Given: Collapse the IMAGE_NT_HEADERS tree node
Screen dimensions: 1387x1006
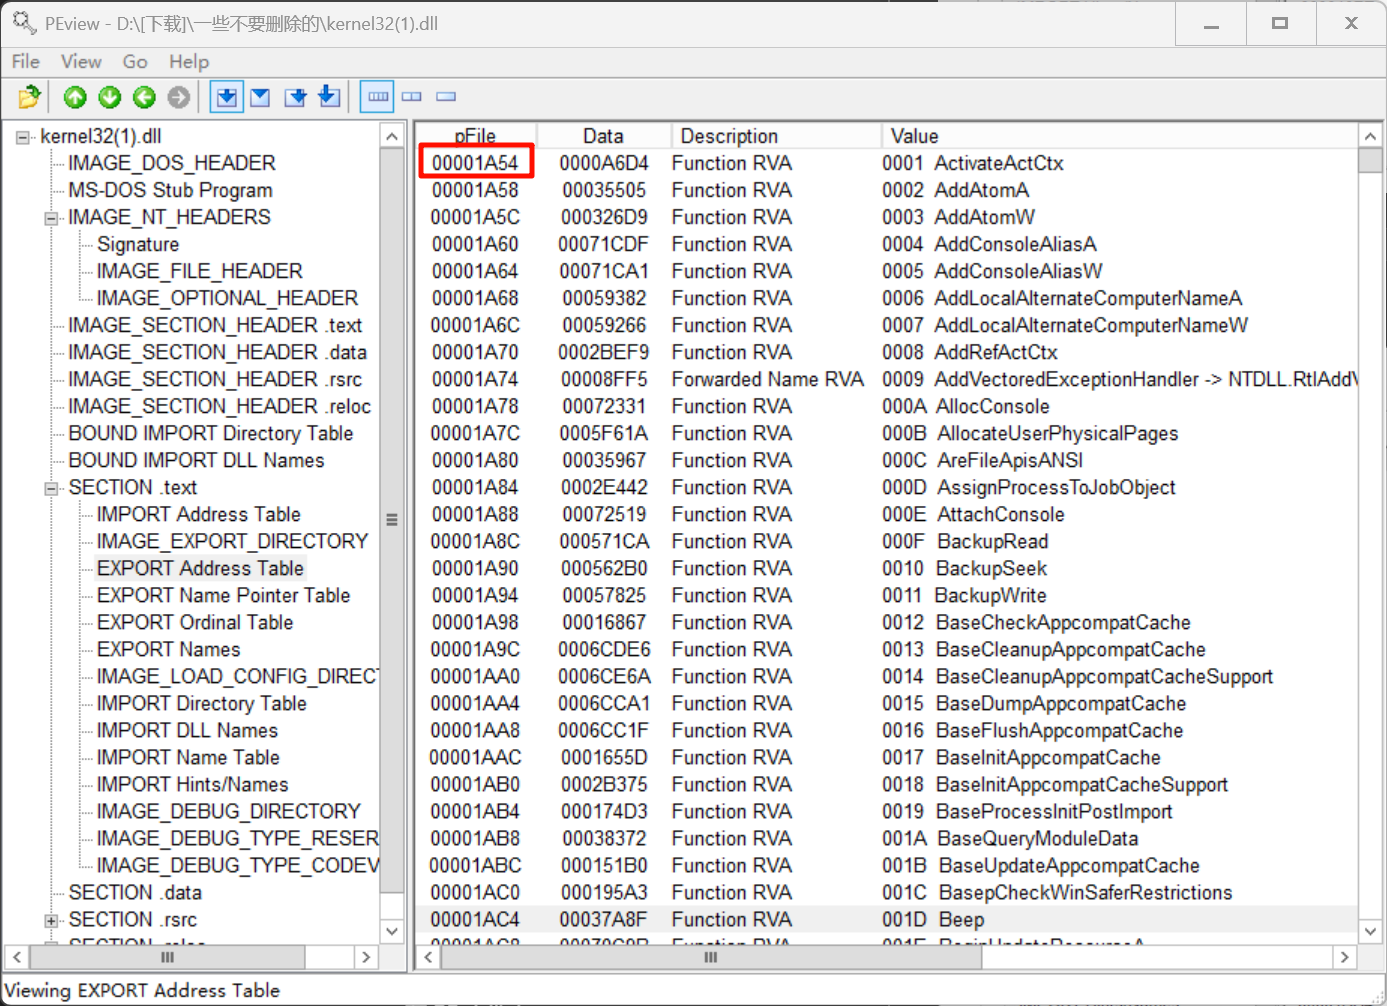Looking at the screenshot, I should [51, 218].
